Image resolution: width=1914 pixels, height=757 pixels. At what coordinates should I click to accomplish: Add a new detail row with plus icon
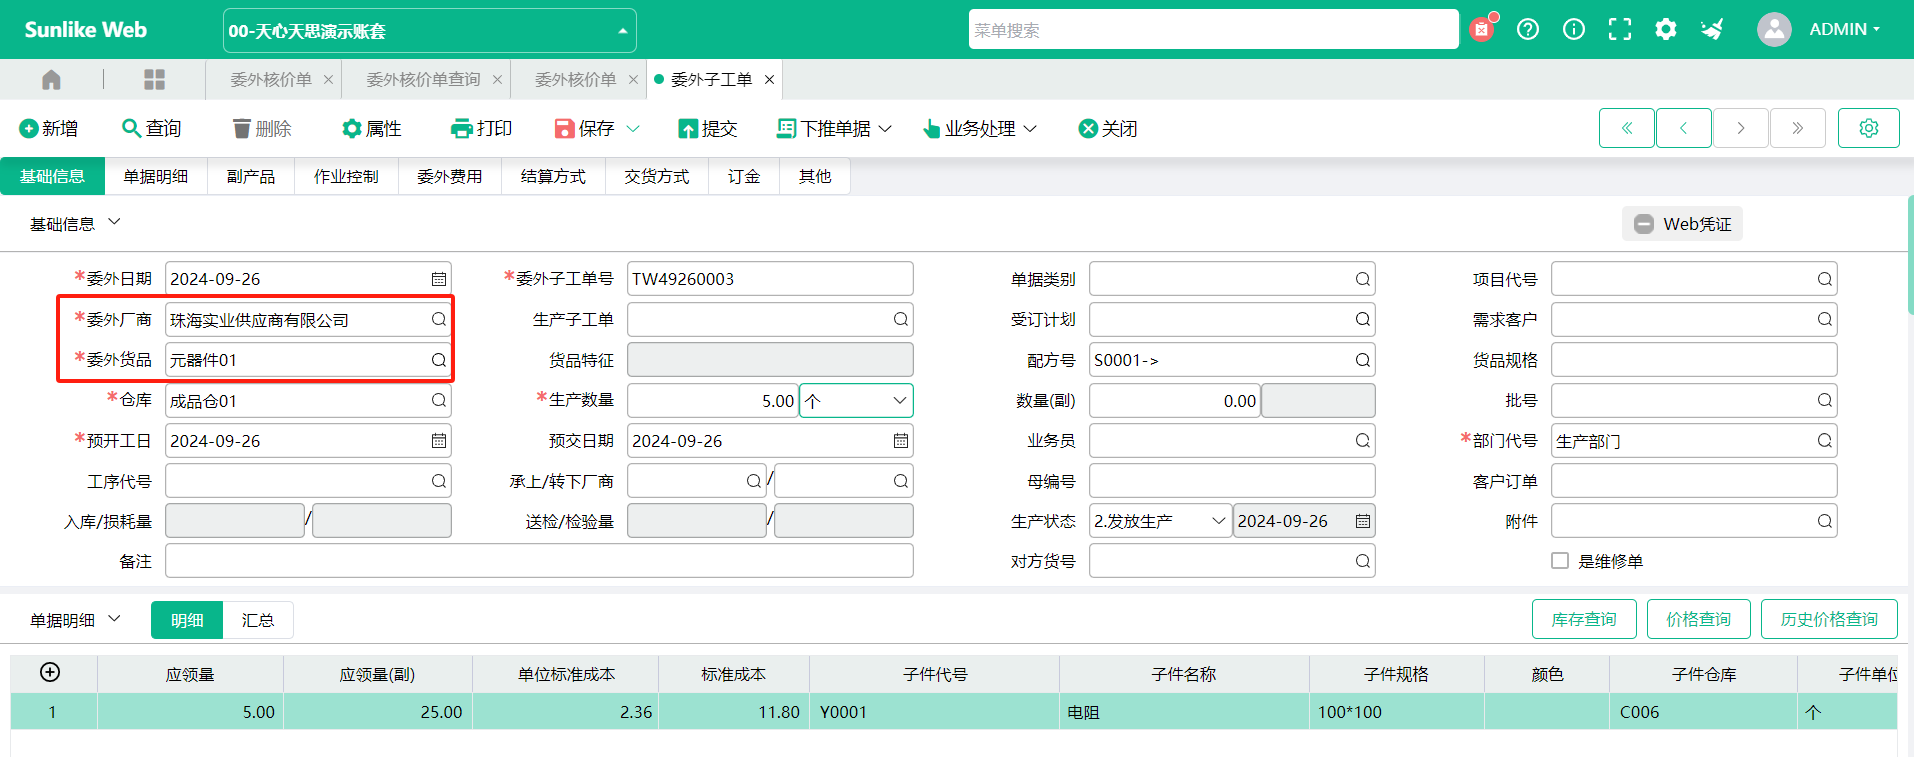[x=50, y=673]
